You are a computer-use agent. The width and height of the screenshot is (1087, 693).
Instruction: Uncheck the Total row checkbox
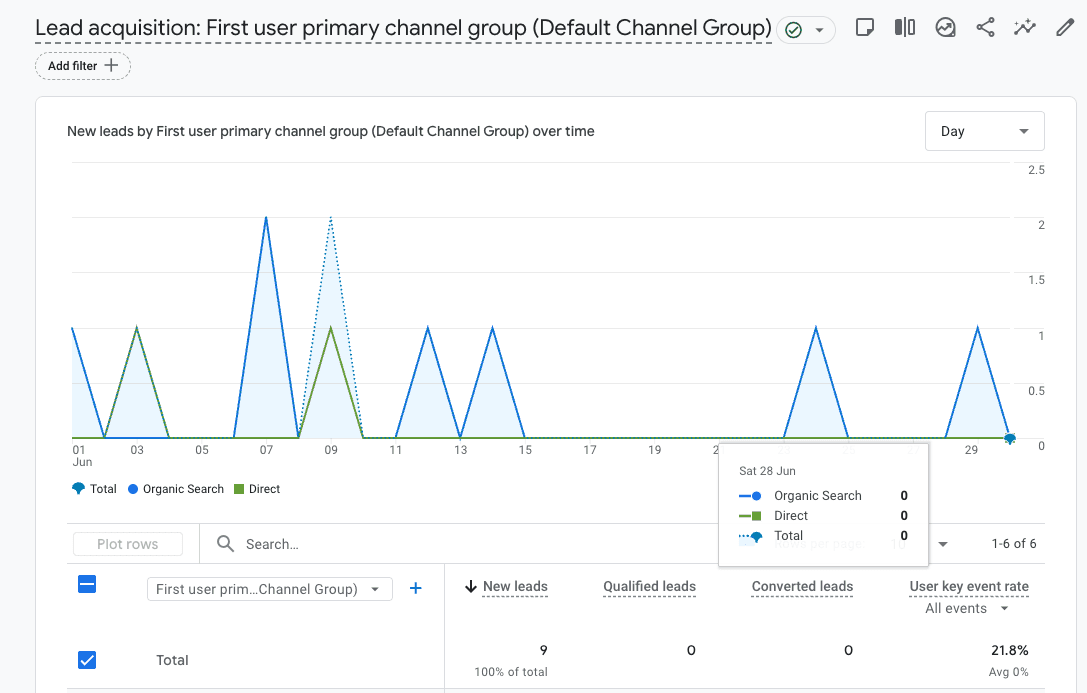[87, 660]
